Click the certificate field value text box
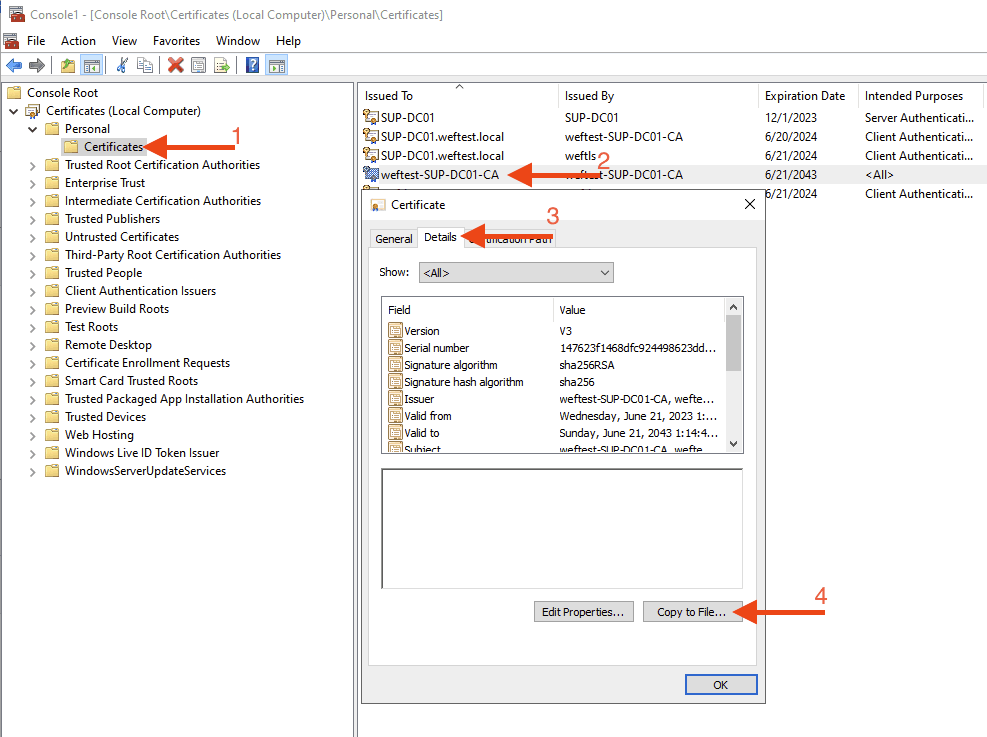 pos(562,529)
